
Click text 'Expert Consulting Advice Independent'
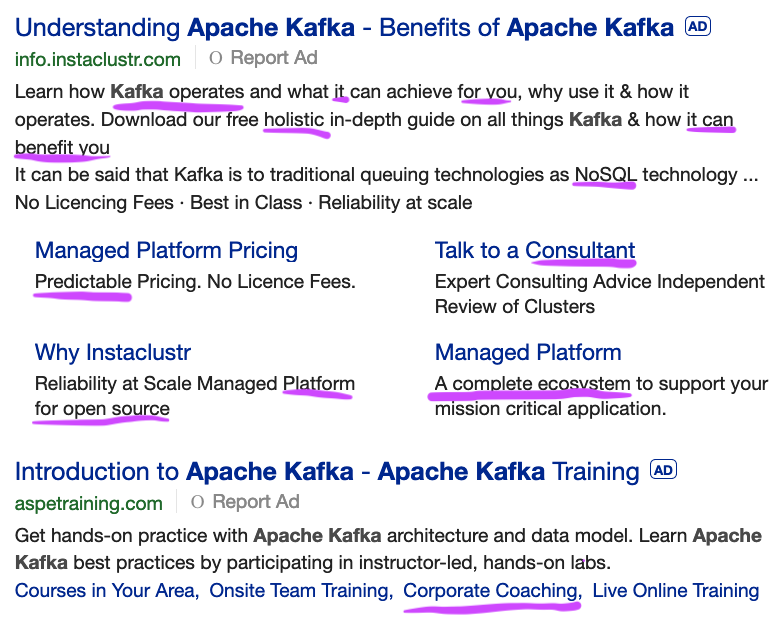(x=600, y=282)
